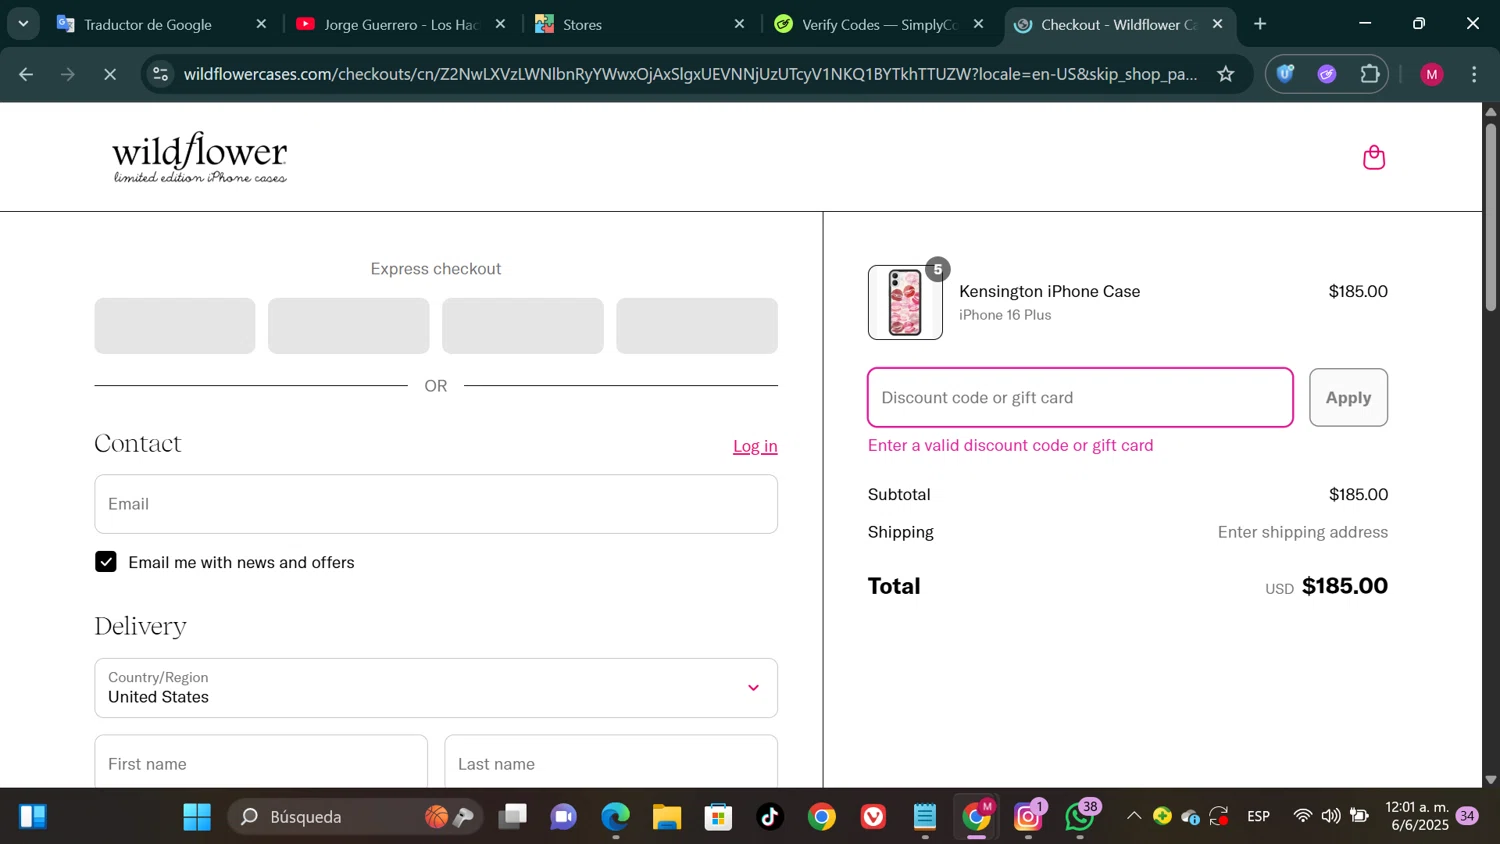The height and width of the screenshot is (844, 1500).
Task: Click the Discount code or gift card field
Action: point(1080,397)
